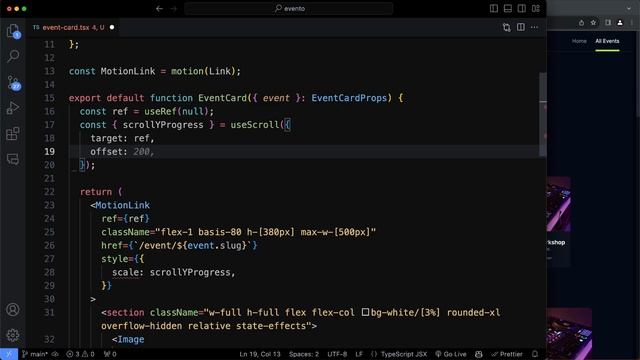Go back using the navigation arrow
640x360 pixels.
coord(159,9)
